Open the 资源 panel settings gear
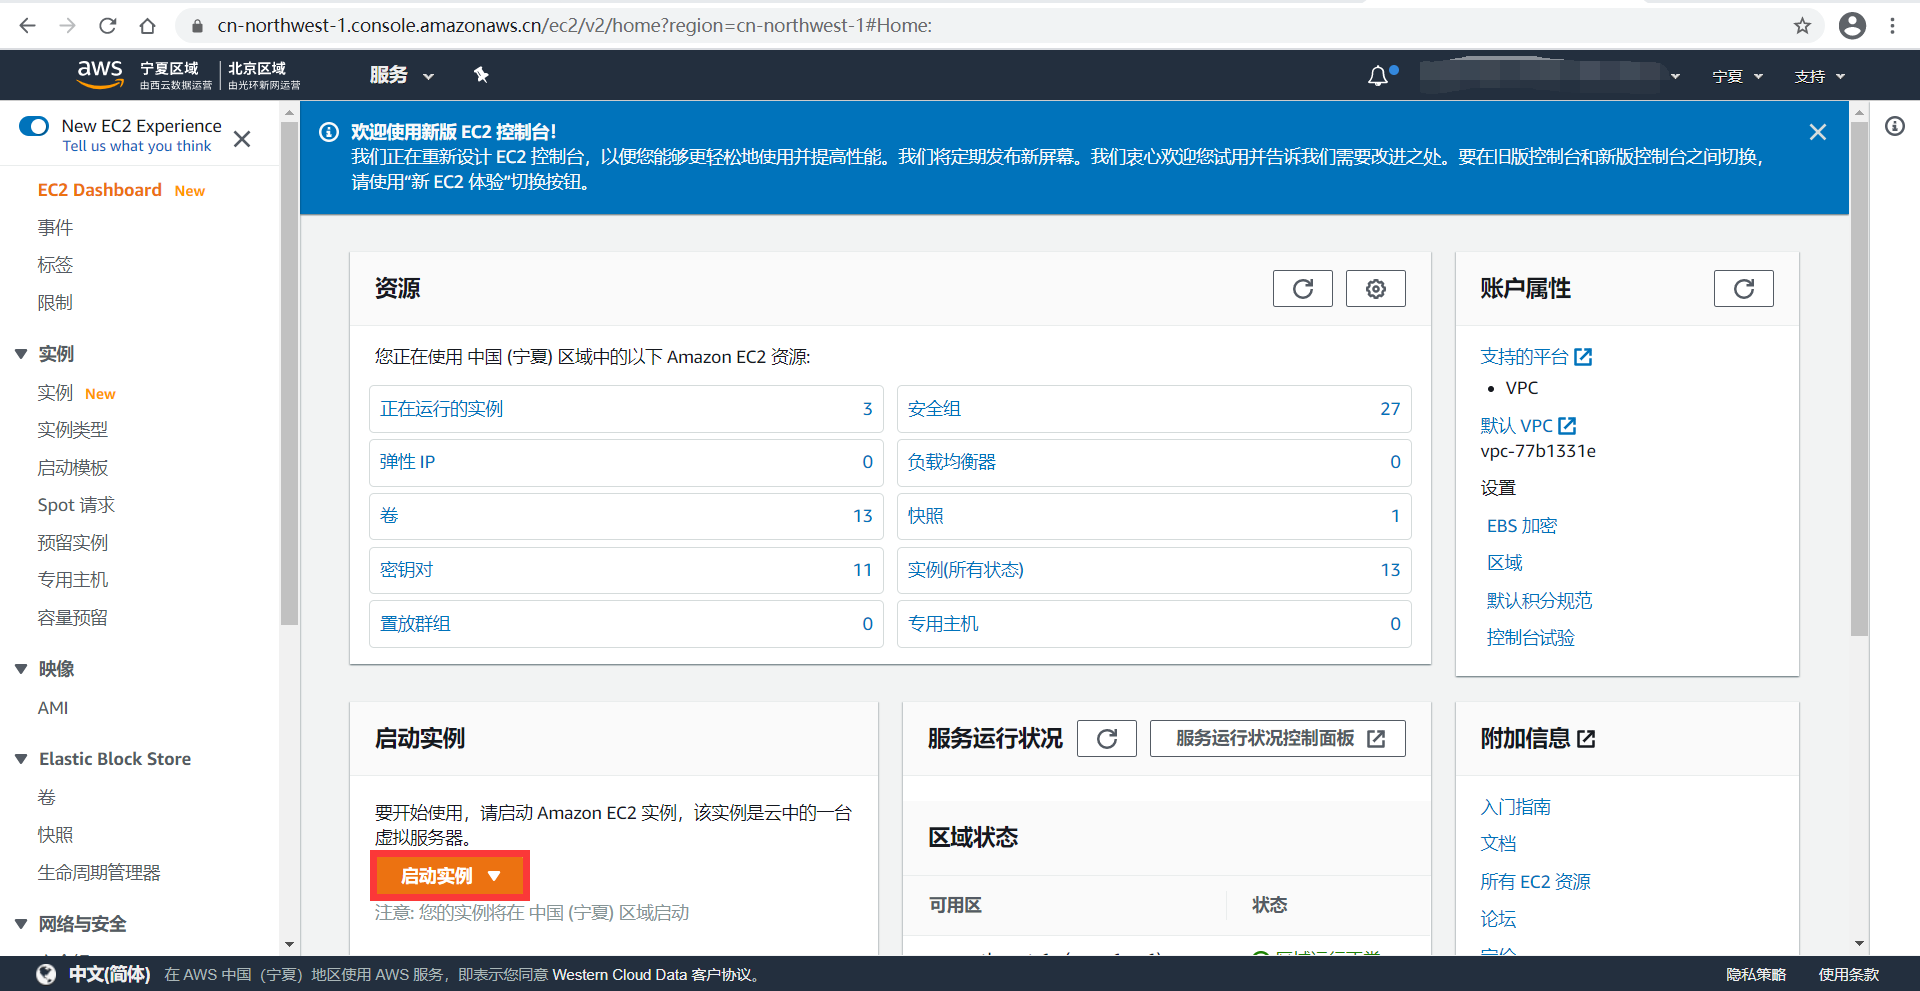The image size is (1920, 991). pyautogui.click(x=1375, y=288)
